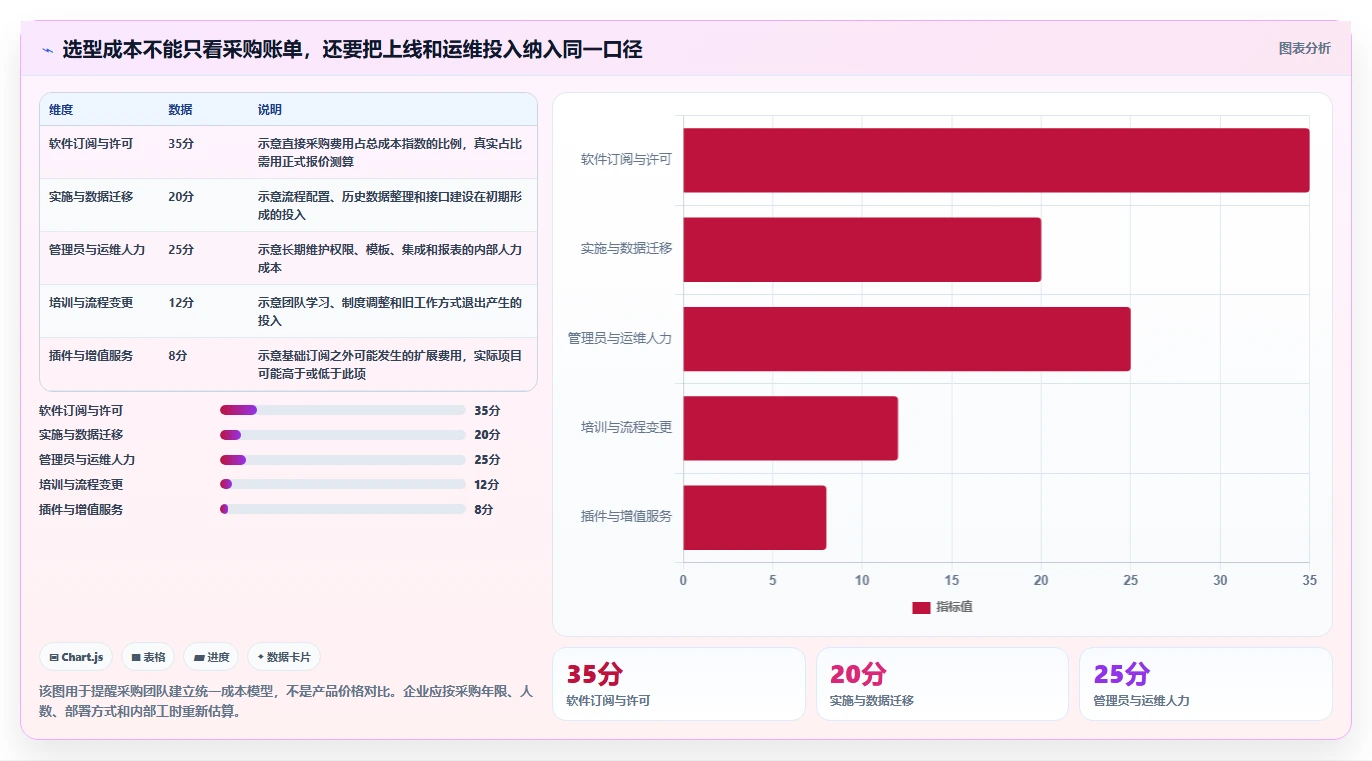Click the 插件与增值服务 progress bar
The width and height of the screenshot is (1372, 761).
pos(342,509)
